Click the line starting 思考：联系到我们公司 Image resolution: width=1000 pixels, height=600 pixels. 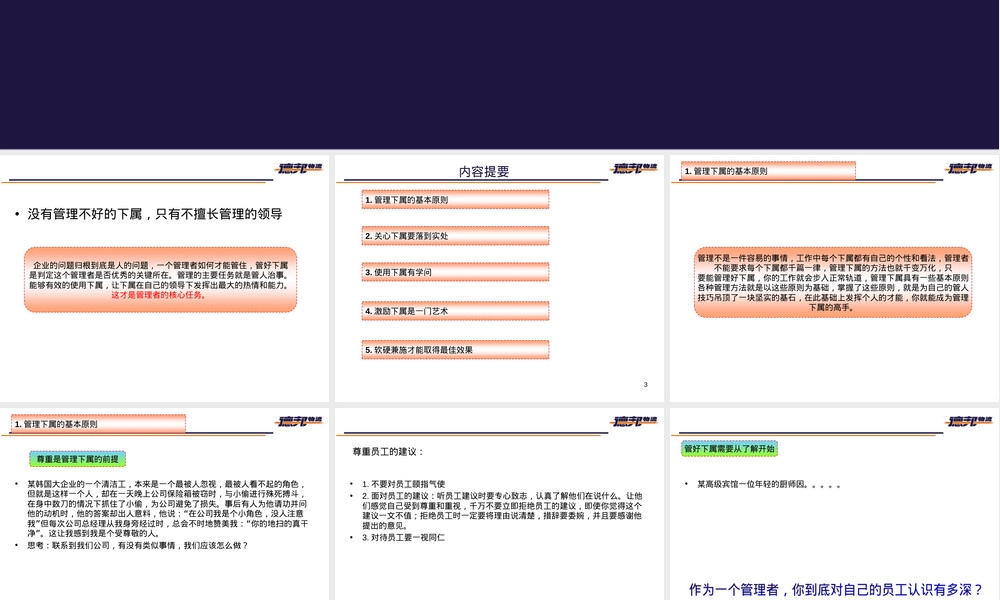137,546
